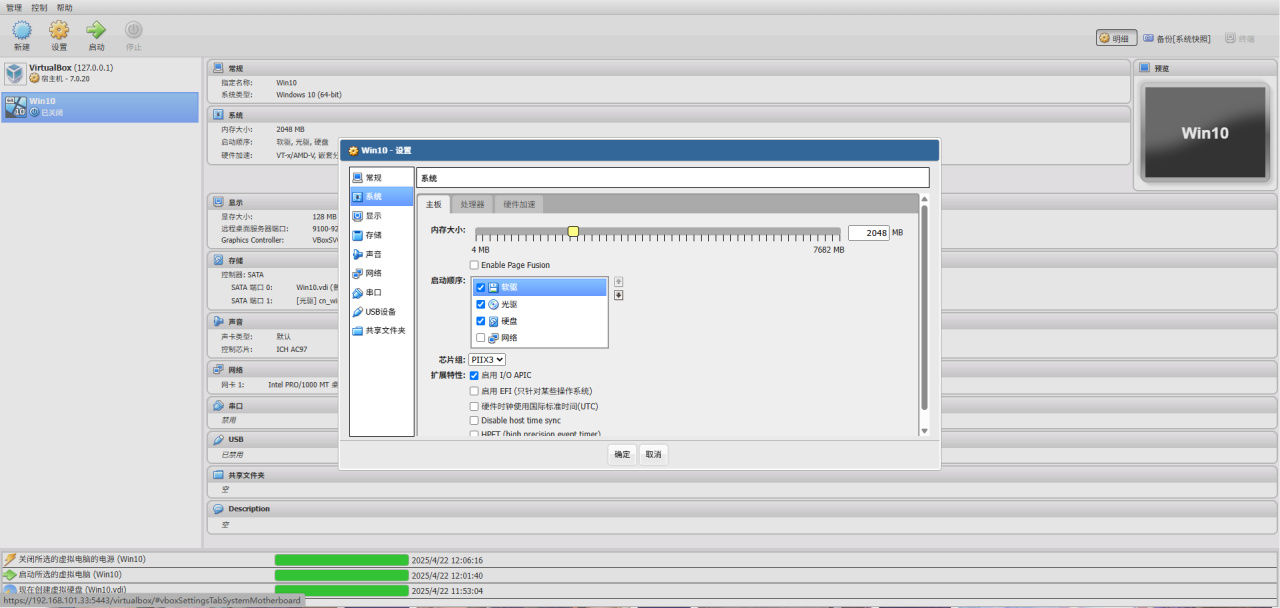Open 存储 category in settings dialog sidebar

click(381, 235)
